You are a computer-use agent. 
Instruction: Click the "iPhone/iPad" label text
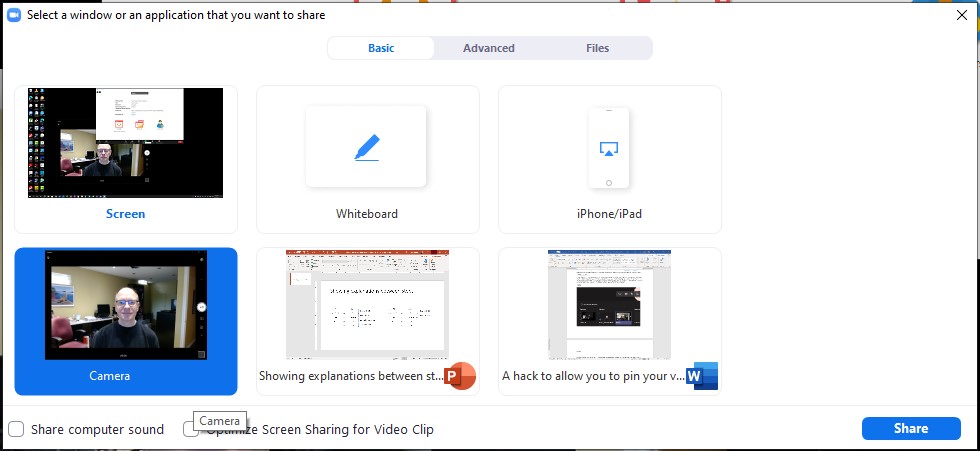point(609,214)
